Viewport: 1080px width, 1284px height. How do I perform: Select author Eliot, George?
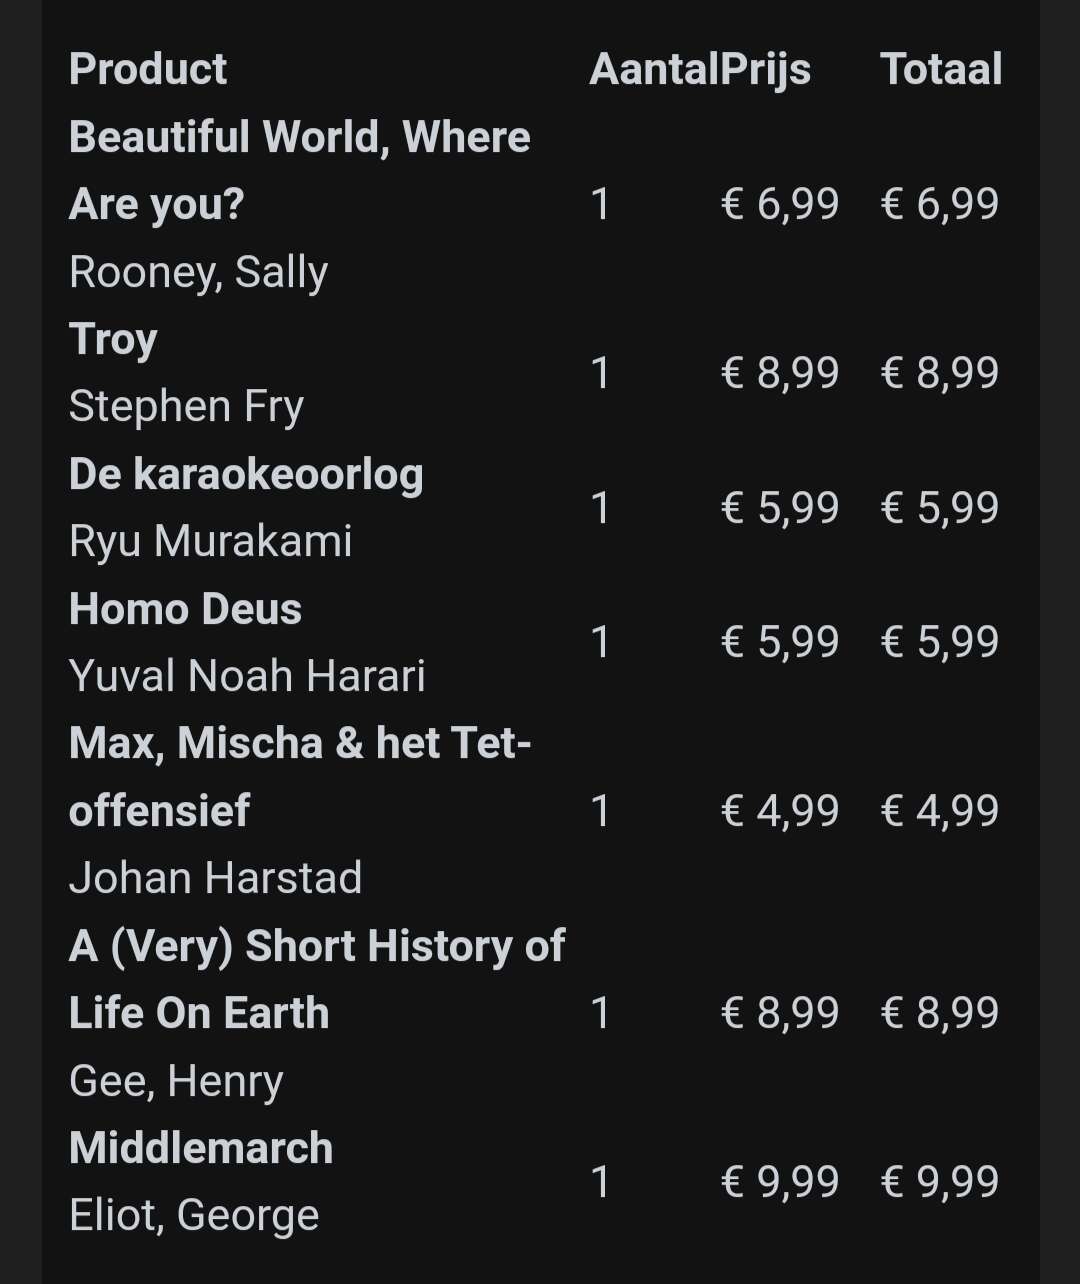pos(194,1216)
